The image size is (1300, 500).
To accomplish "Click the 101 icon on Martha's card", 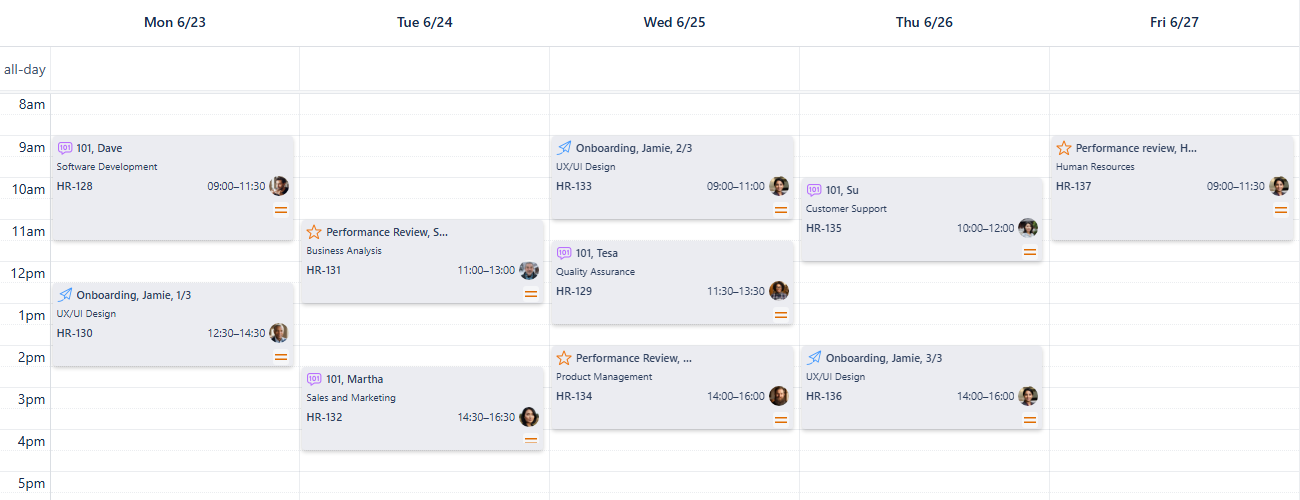I will (x=314, y=379).
